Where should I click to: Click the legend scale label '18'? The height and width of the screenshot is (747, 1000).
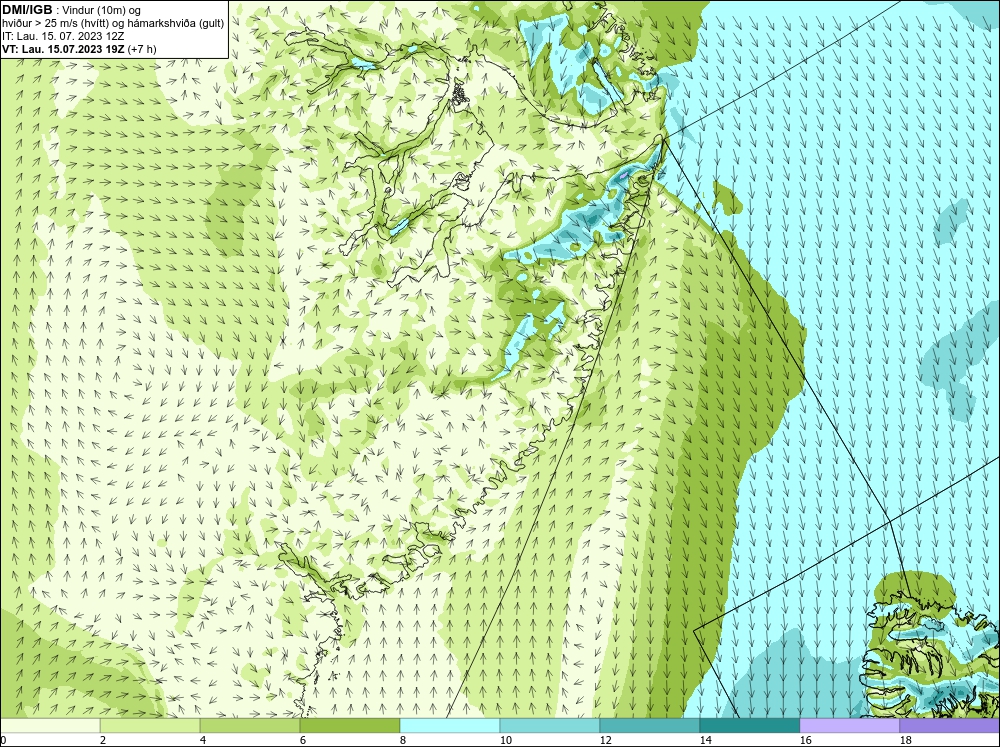[x=905, y=740]
